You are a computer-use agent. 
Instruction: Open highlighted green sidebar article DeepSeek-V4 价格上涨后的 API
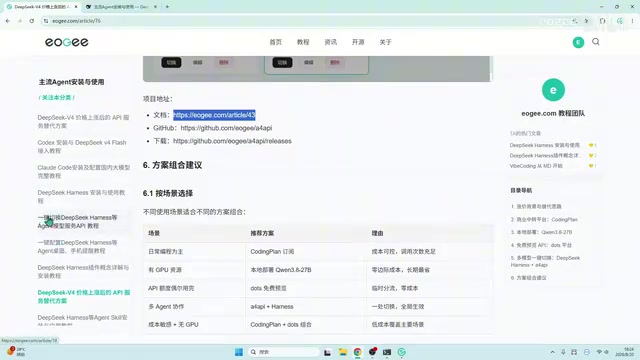coord(84,296)
